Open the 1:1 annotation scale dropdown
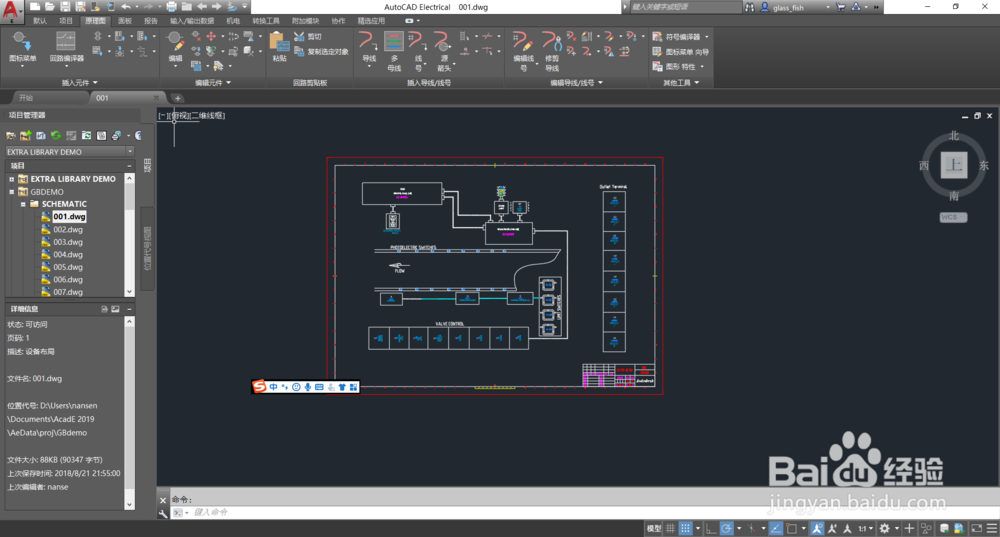Image resolution: width=1000 pixels, height=537 pixels. coord(865,528)
